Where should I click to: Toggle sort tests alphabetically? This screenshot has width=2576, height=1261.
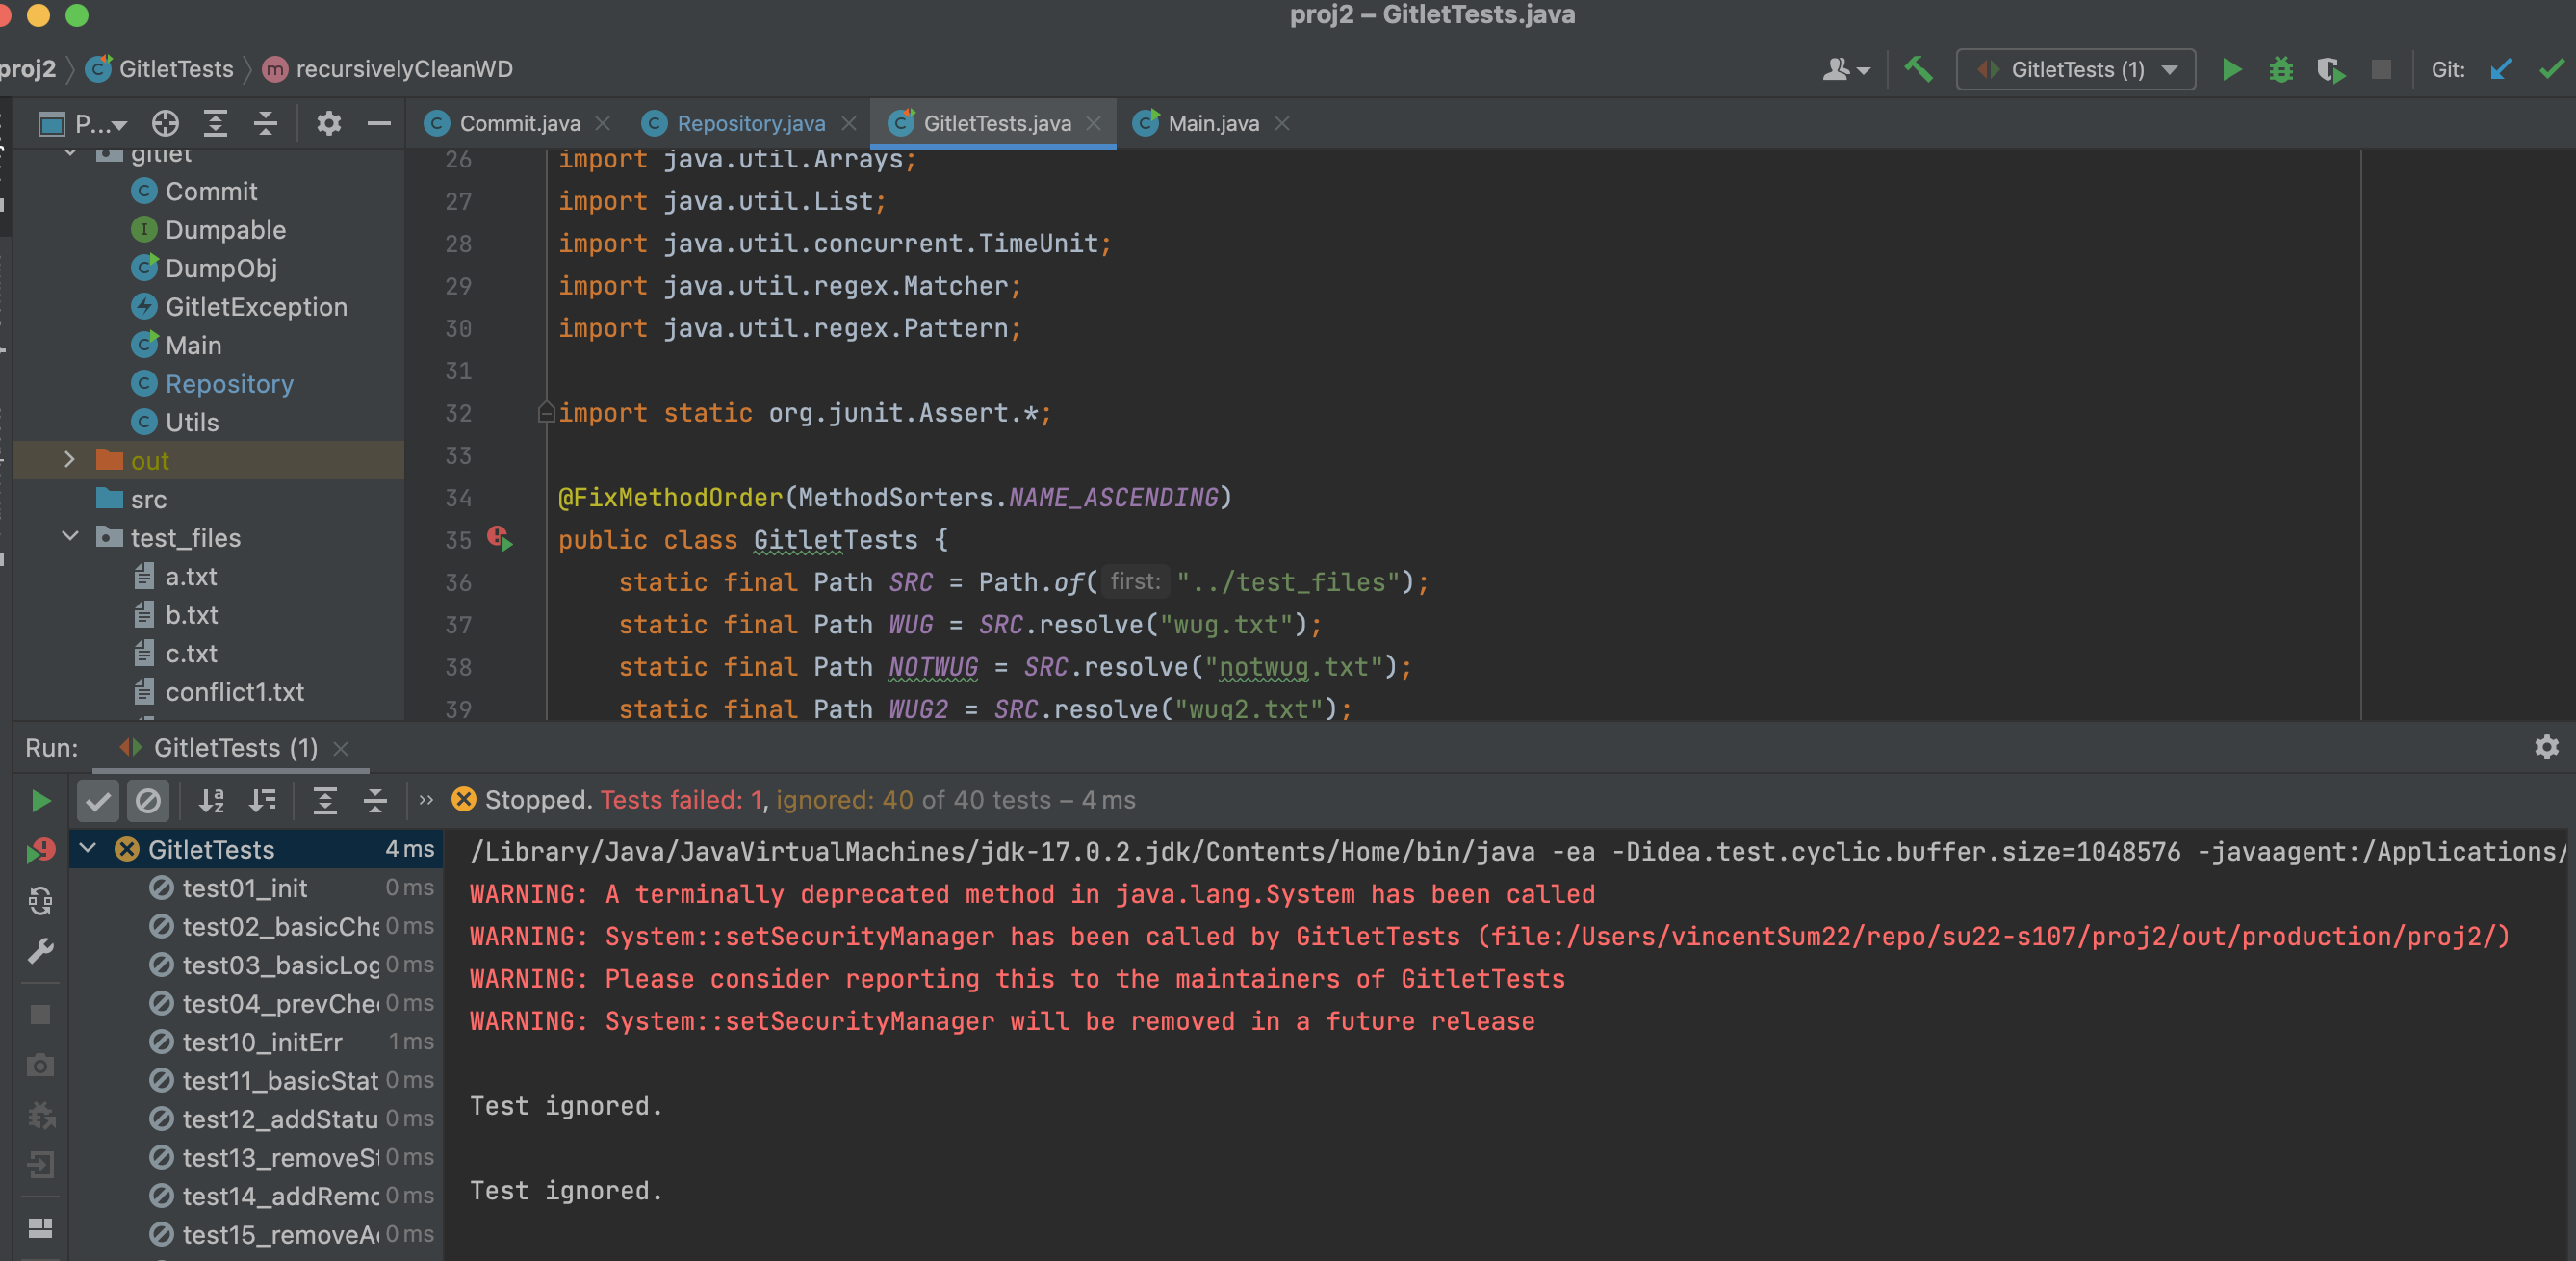[x=211, y=800]
